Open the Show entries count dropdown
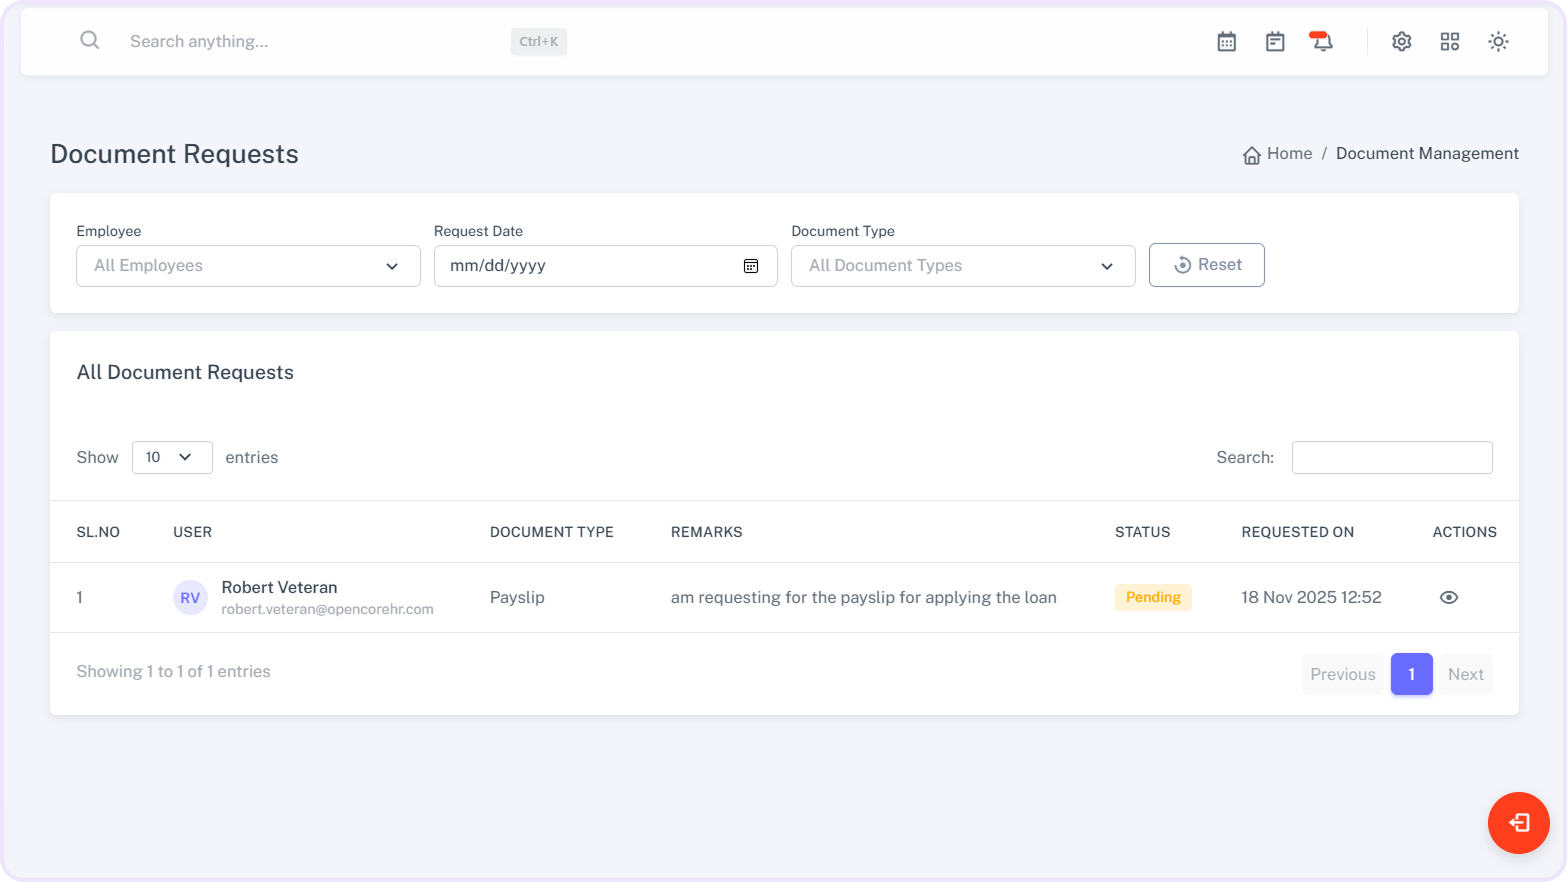This screenshot has height=882, width=1567. tap(172, 457)
